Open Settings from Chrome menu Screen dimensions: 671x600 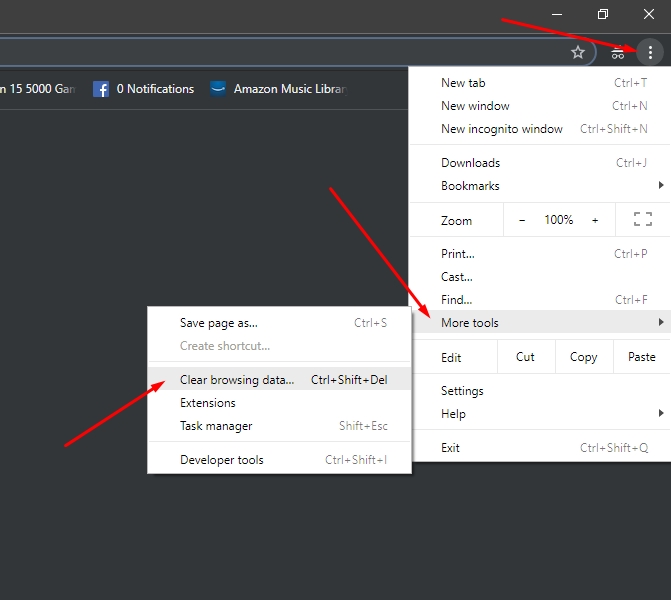(540, 391)
